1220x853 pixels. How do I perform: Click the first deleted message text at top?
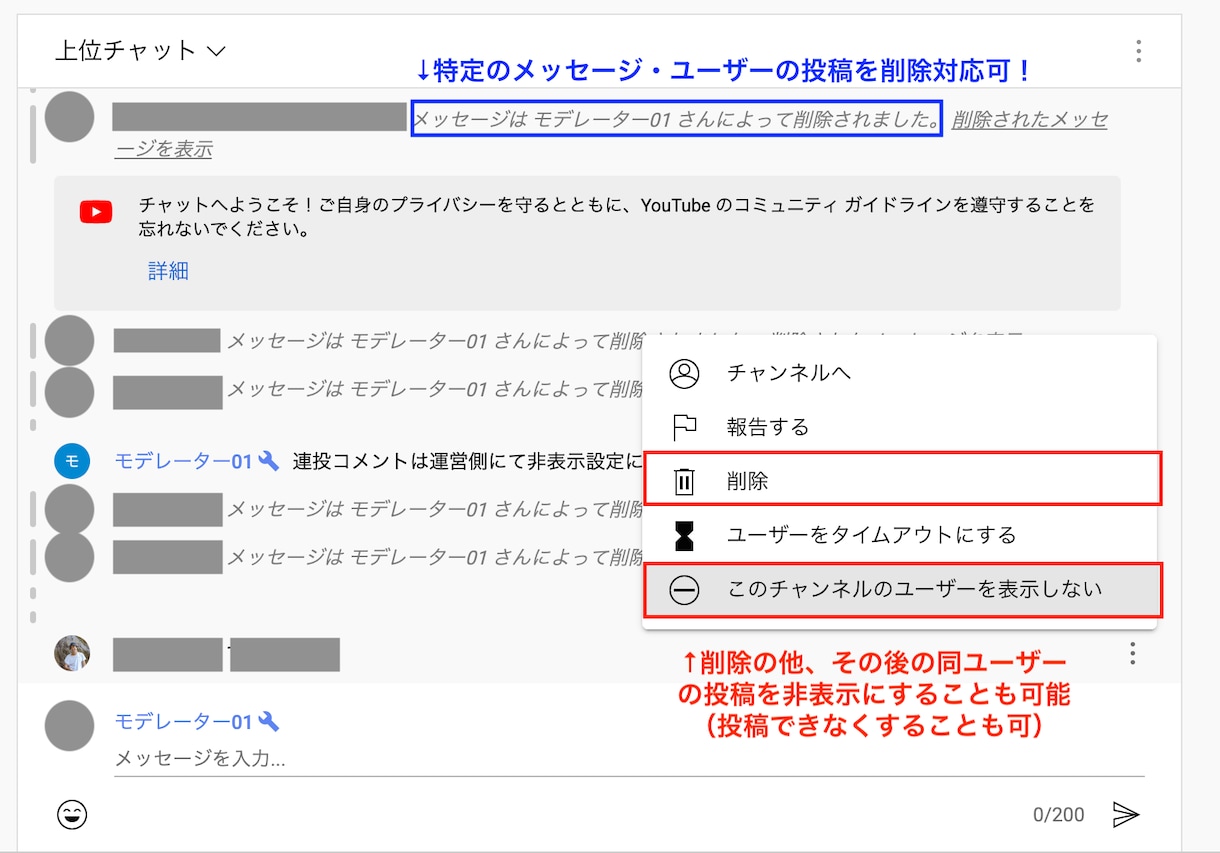coord(677,120)
